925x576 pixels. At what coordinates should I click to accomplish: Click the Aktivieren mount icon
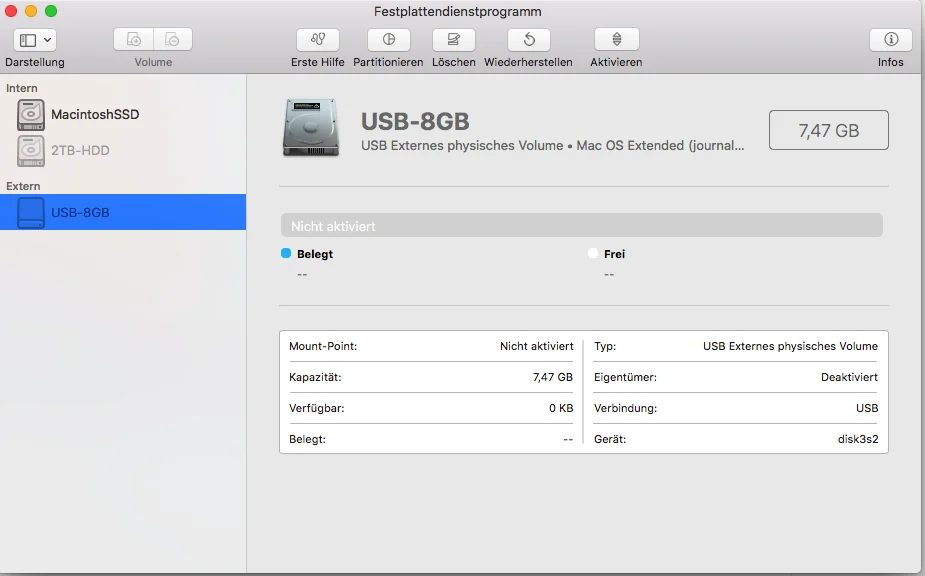coord(616,40)
